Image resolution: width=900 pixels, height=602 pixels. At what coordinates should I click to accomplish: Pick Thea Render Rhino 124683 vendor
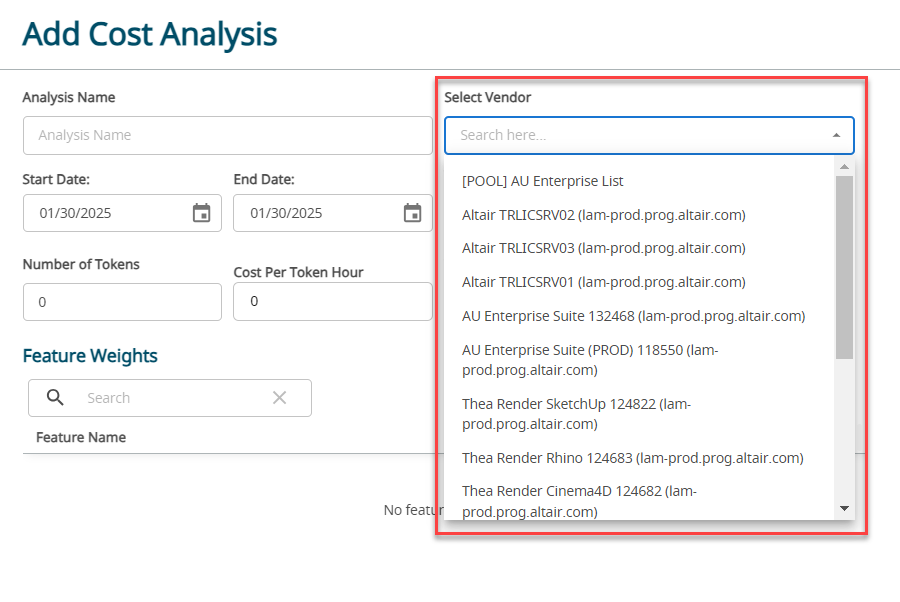tap(639, 458)
